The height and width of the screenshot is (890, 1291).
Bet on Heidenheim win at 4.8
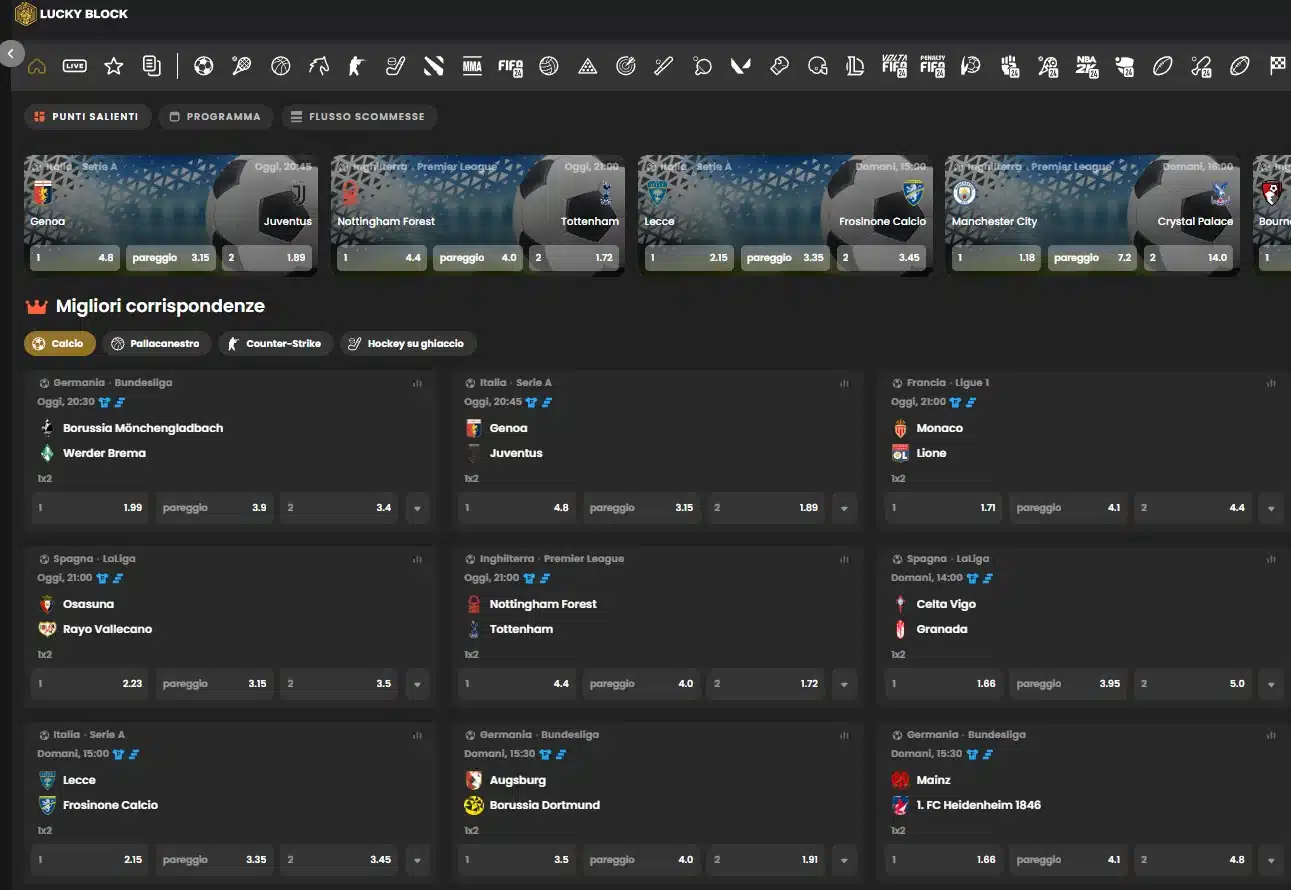click(1193, 860)
